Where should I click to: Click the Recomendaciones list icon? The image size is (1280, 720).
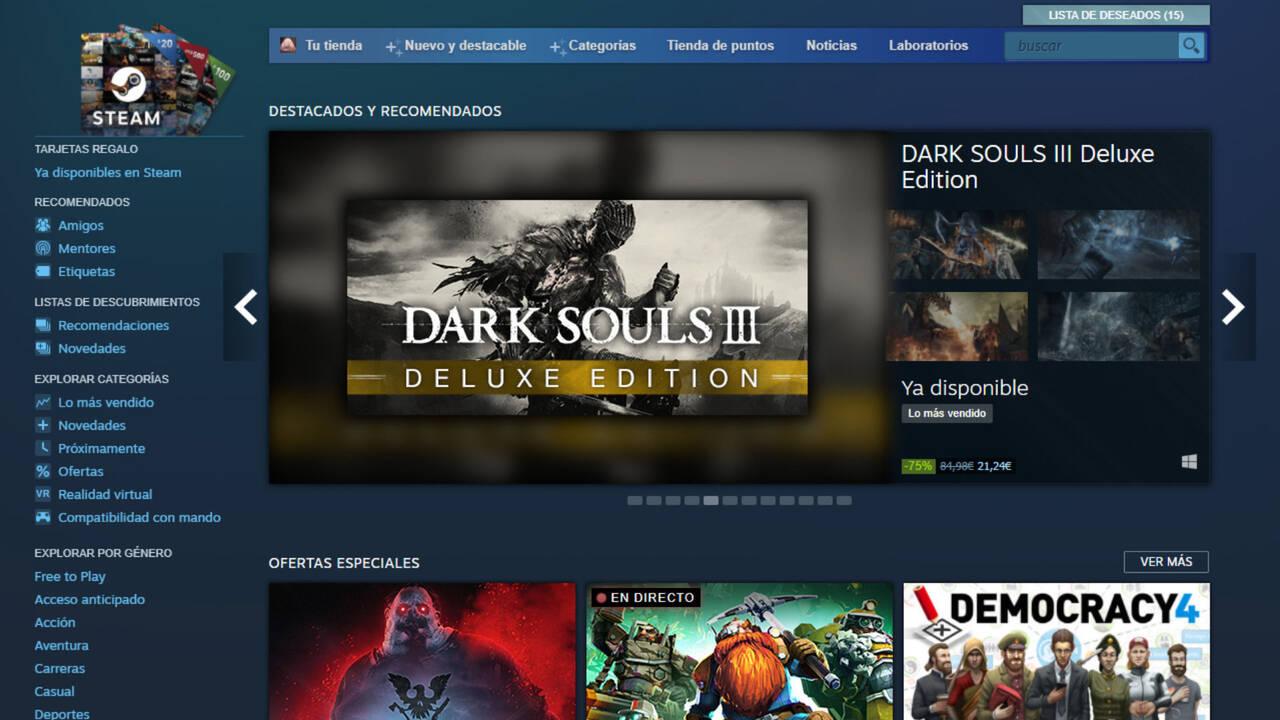click(x=43, y=325)
